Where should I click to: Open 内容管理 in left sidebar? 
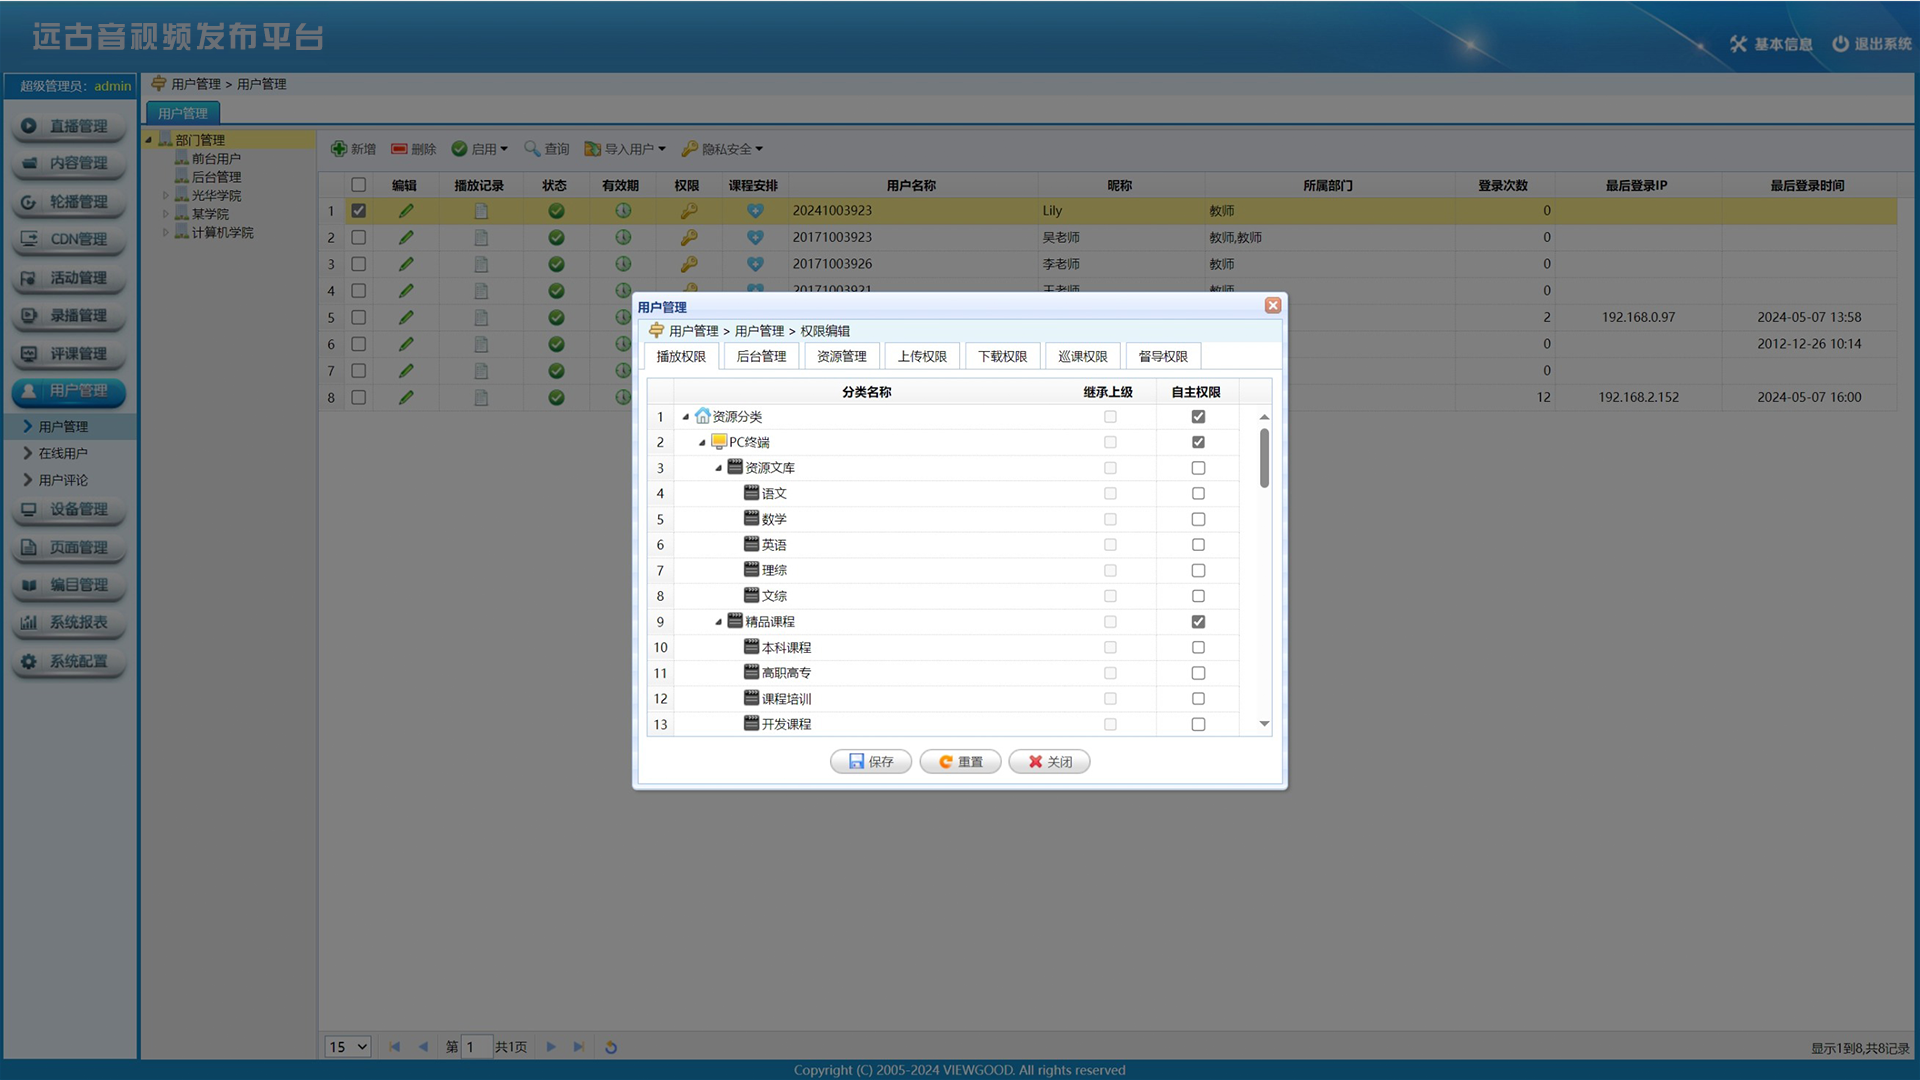[69, 163]
